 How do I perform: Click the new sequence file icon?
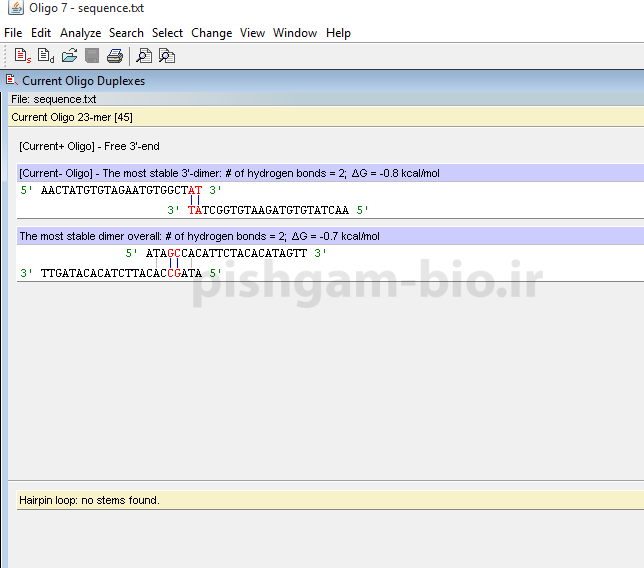[x=21, y=56]
